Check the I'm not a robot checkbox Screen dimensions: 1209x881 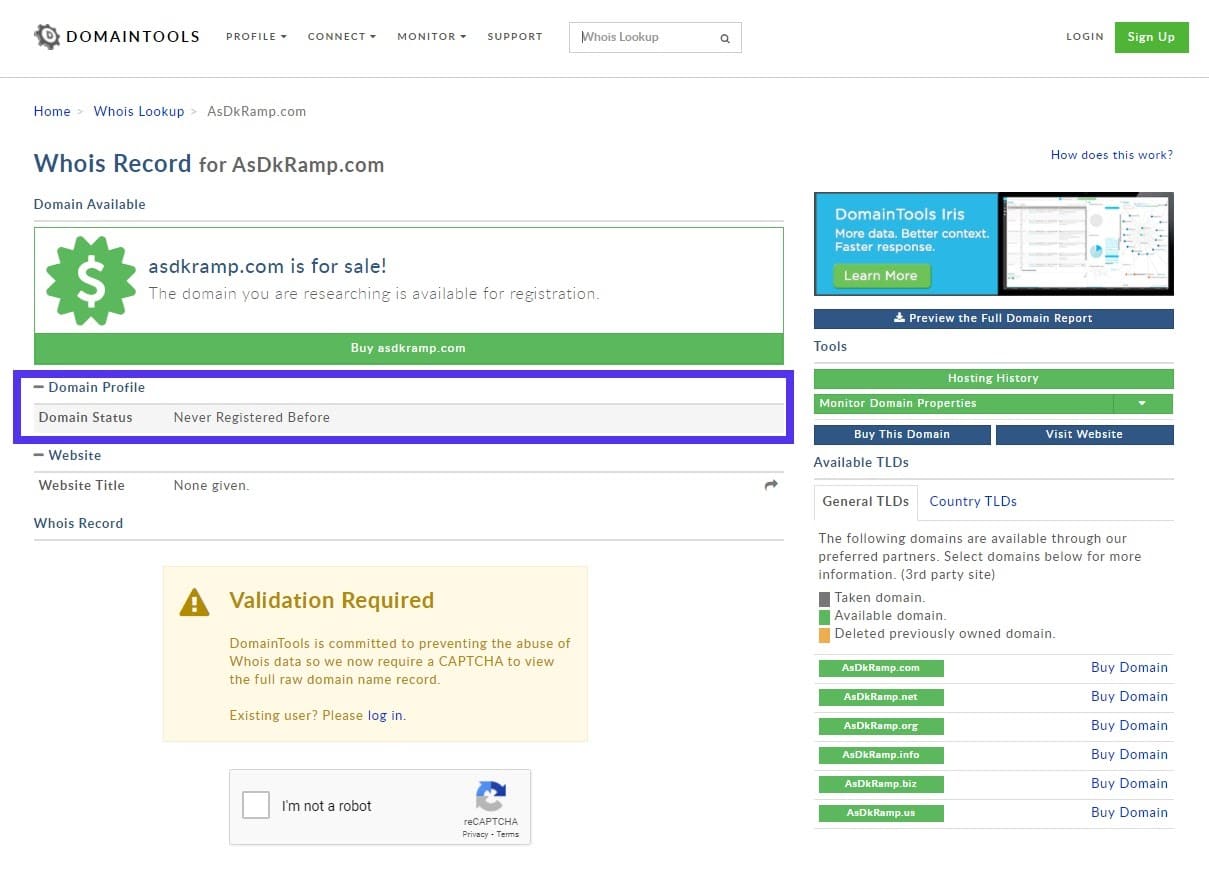coord(256,804)
